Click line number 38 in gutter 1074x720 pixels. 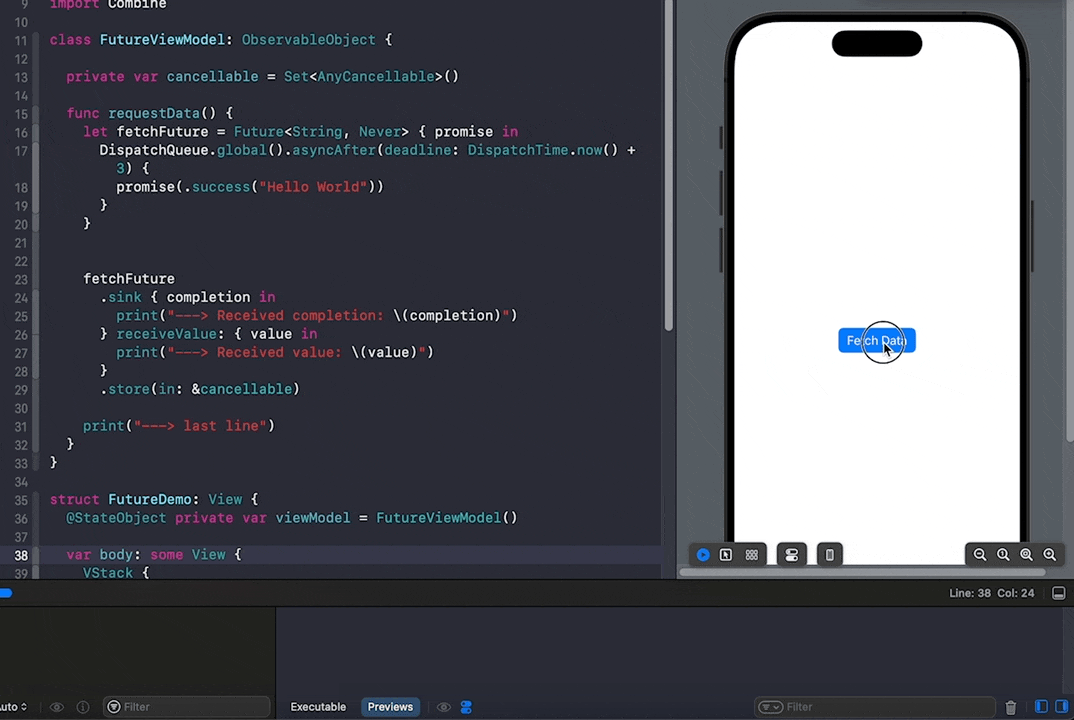point(21,556)
